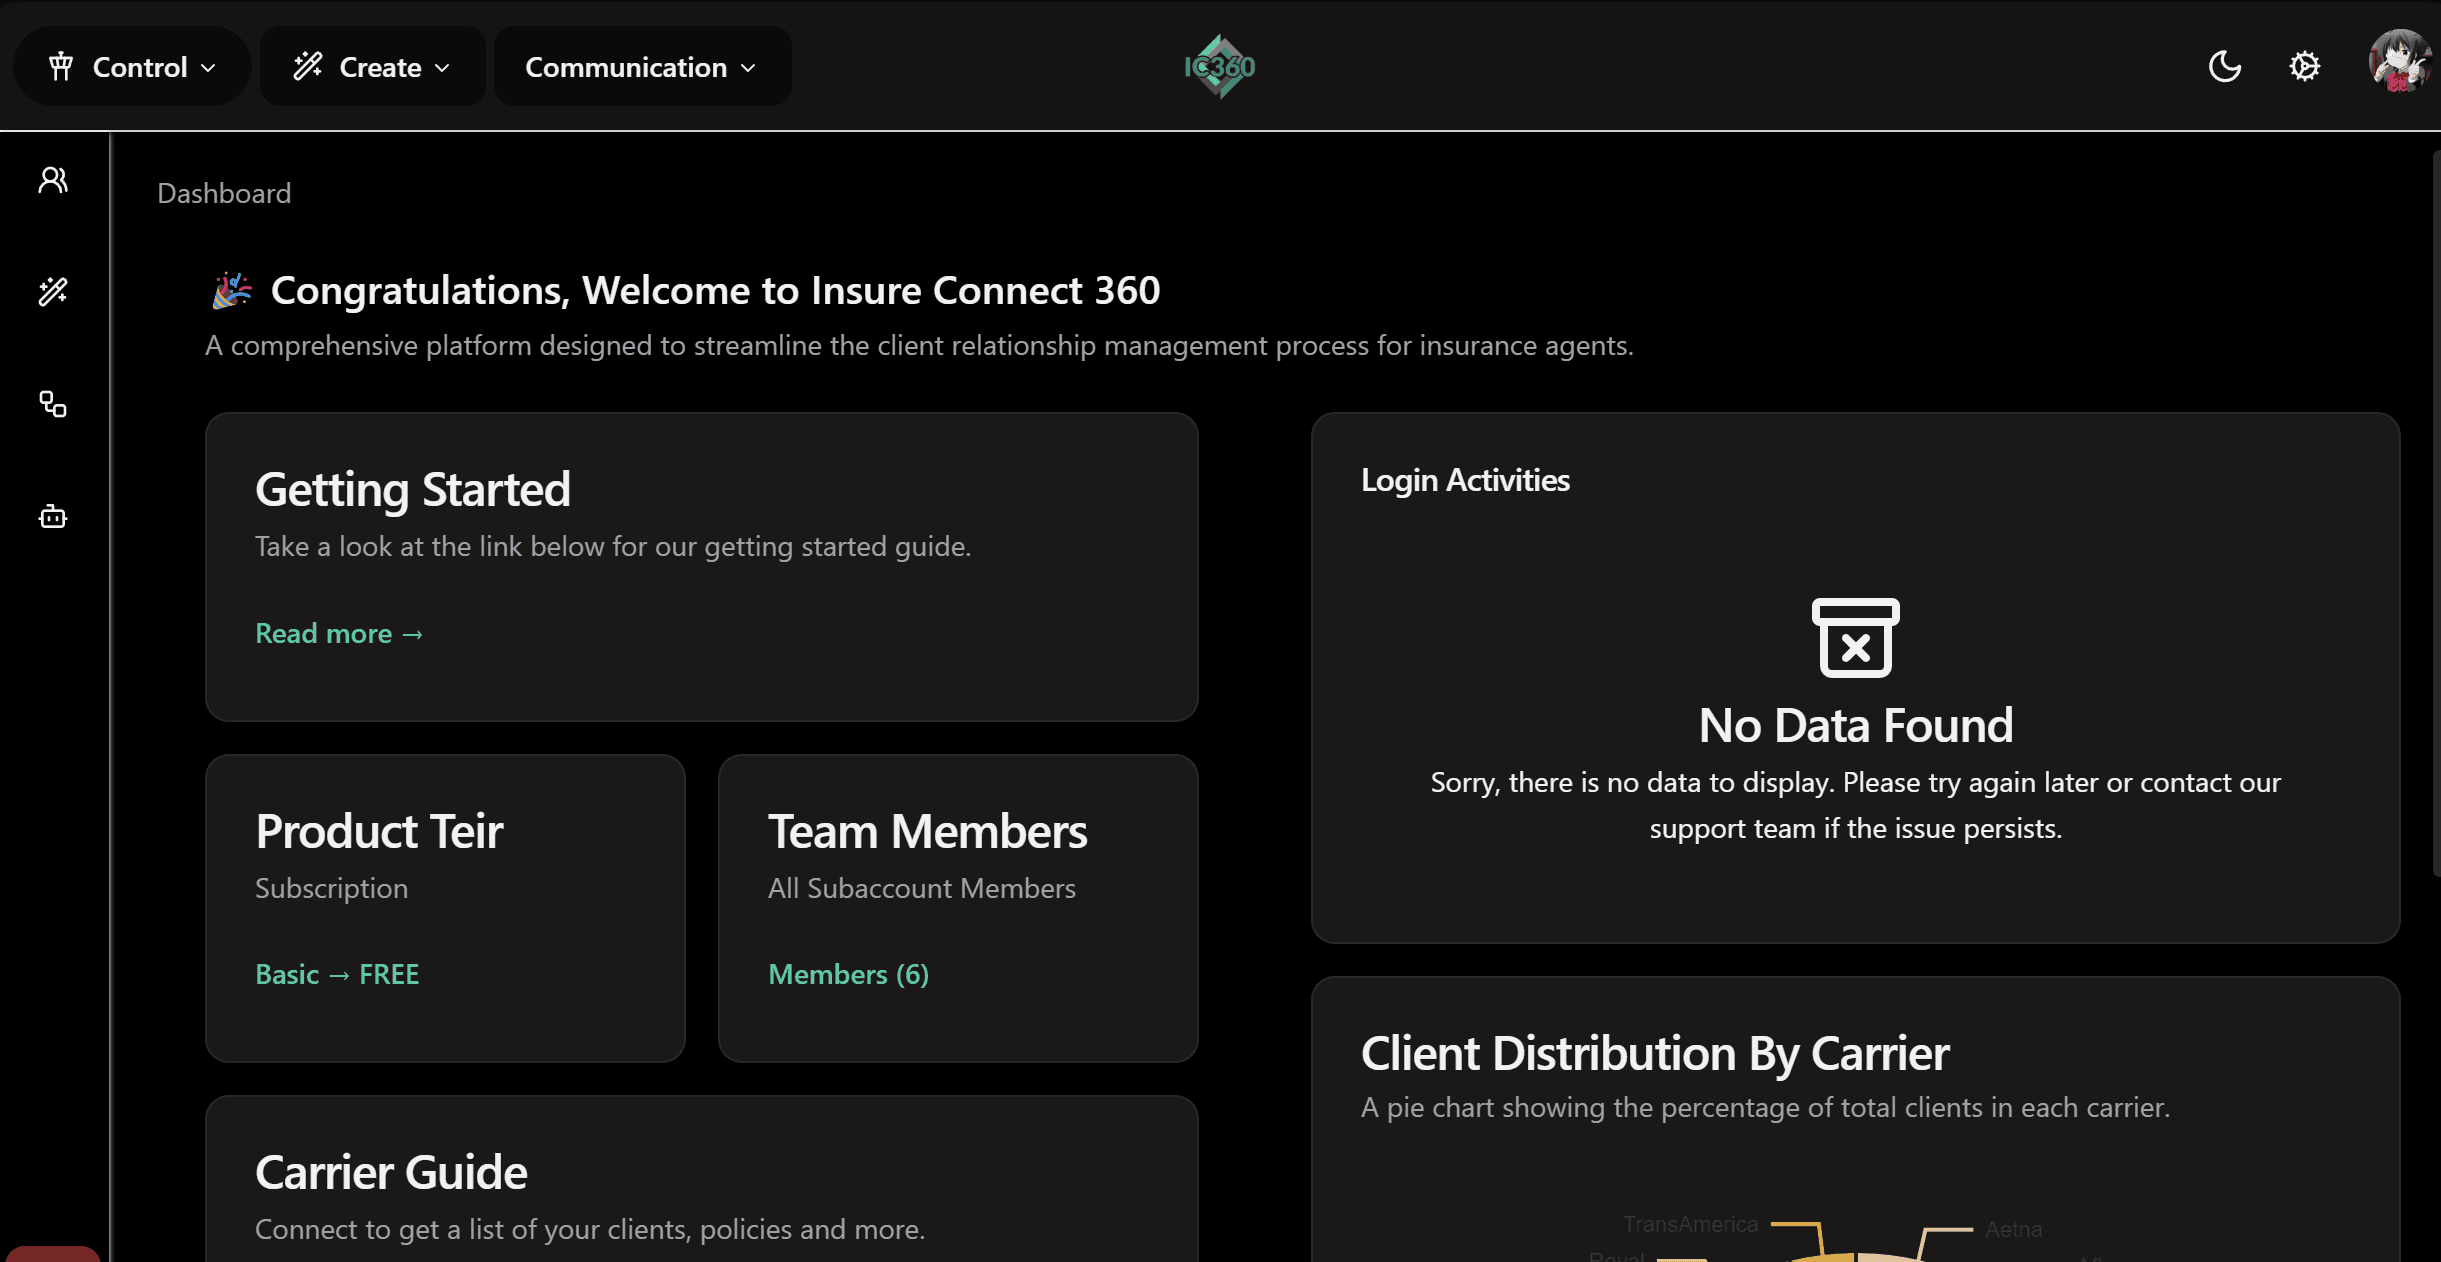Image resolution: width=2441 pixels, height=1262 pixels.
Task: Open the Members (6) link
Action: tap(848, 974)
